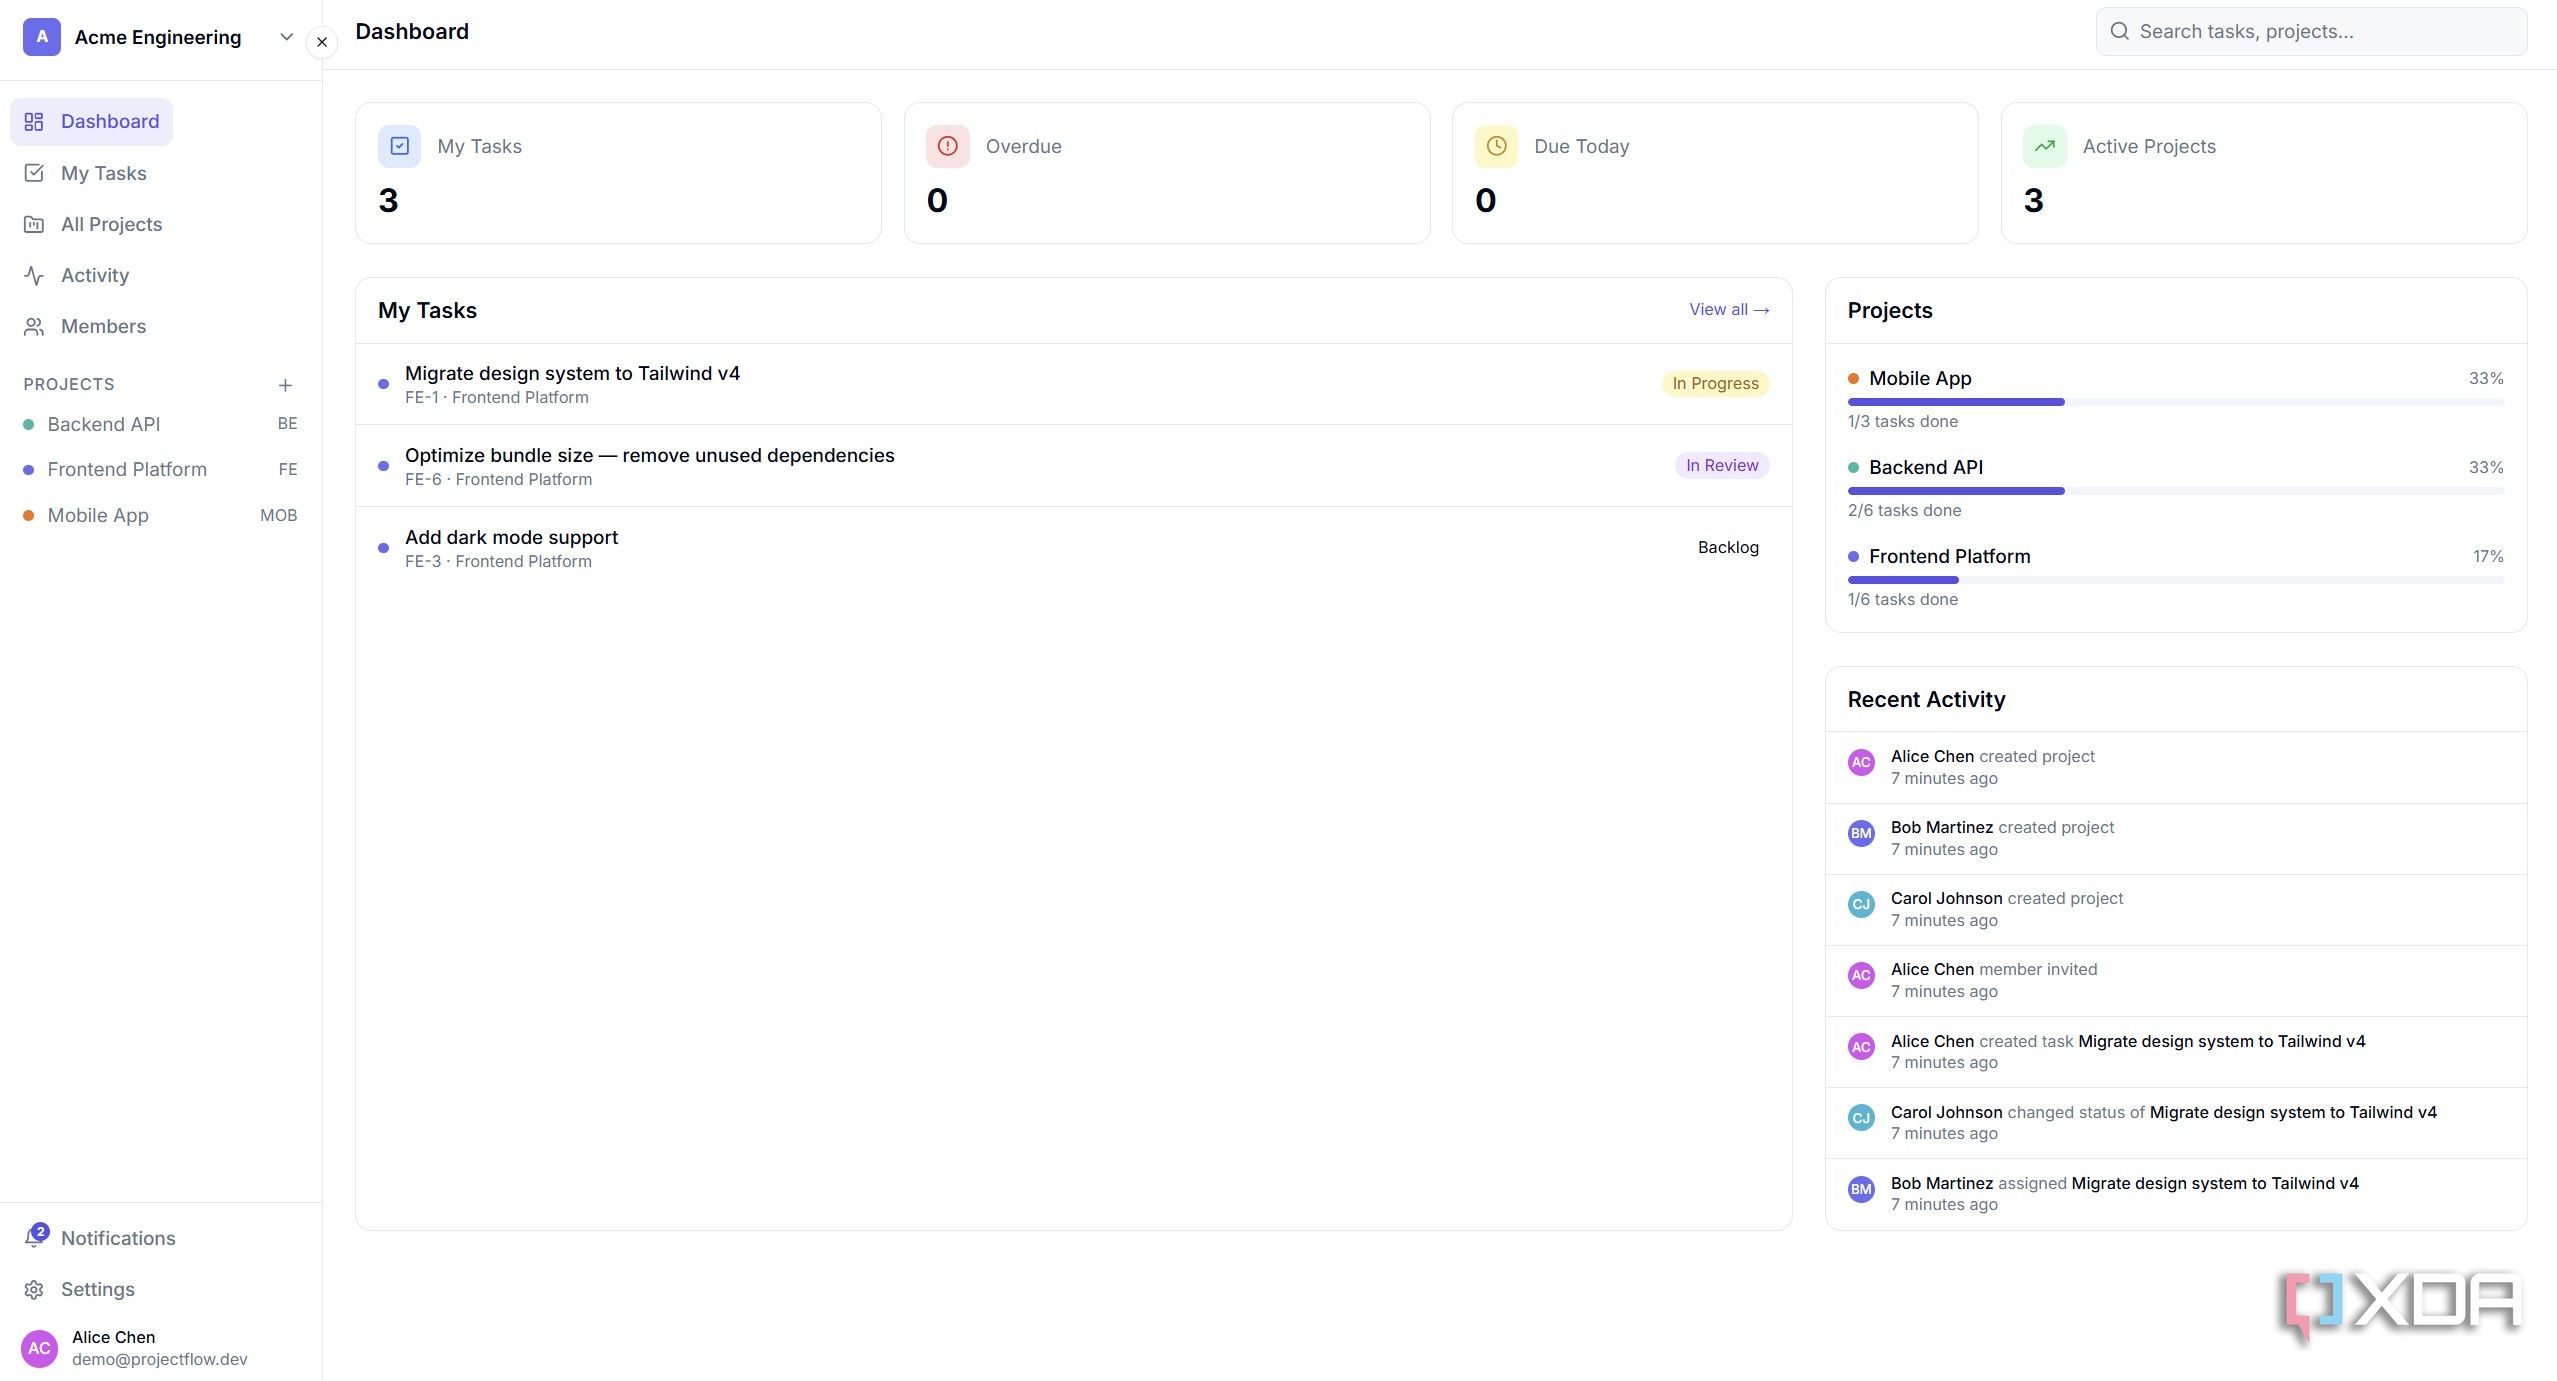Click the Overdue stat card
The image size is (2557, 1381).
pyautogui.click(x=1167, y=173)
